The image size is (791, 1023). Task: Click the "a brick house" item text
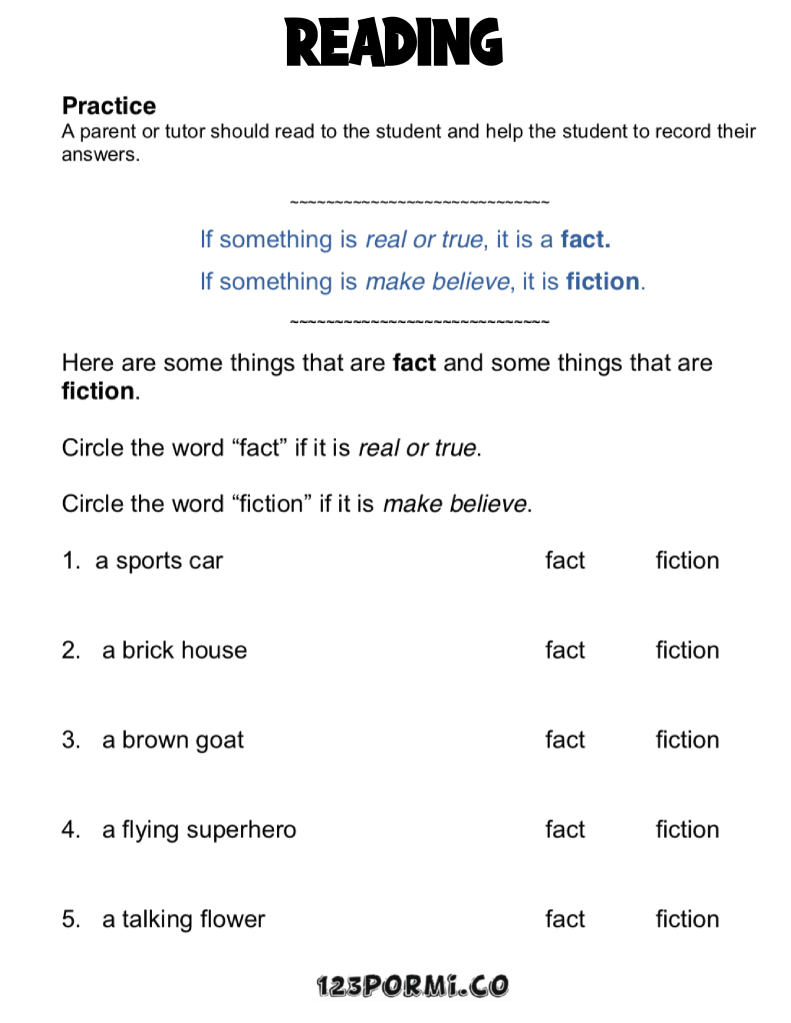click(174, 651)
